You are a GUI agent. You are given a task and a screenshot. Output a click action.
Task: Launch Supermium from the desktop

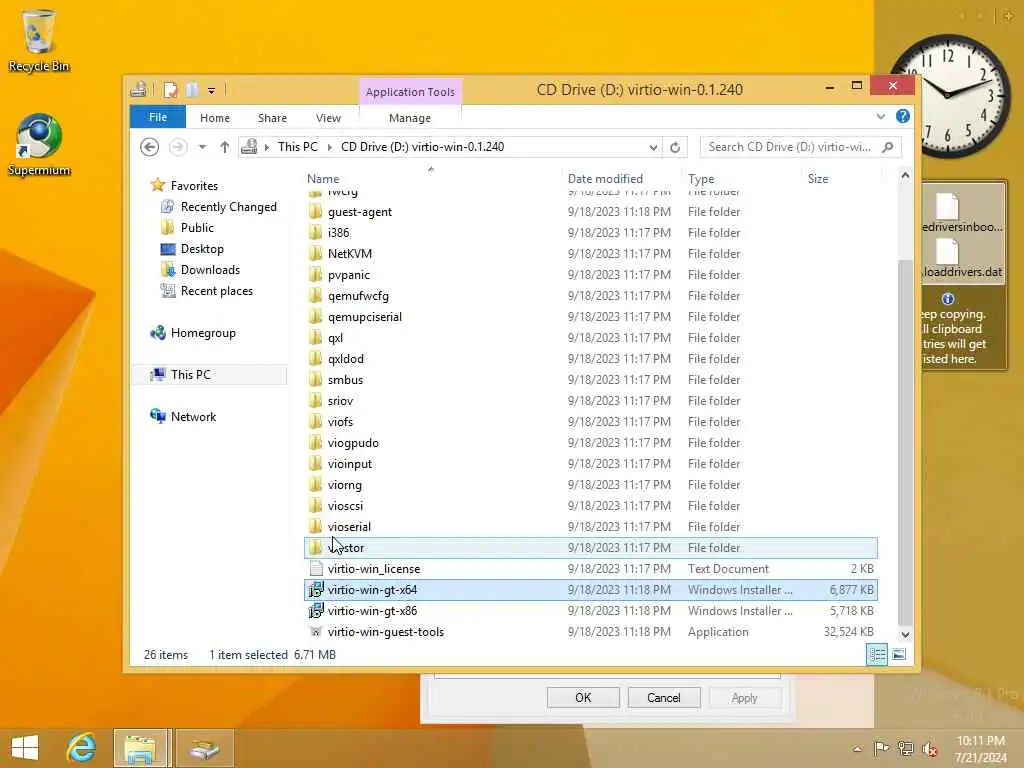point(39,145)
